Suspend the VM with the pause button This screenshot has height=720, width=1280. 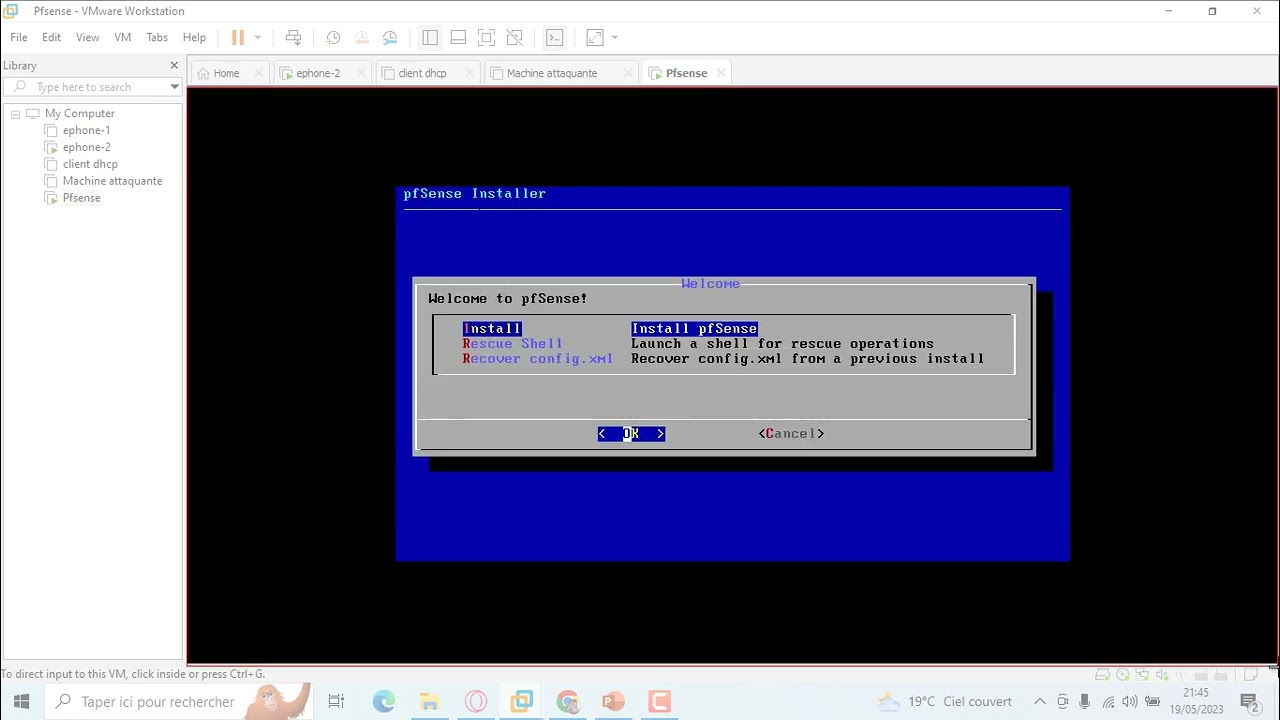[x=238, y=37]
